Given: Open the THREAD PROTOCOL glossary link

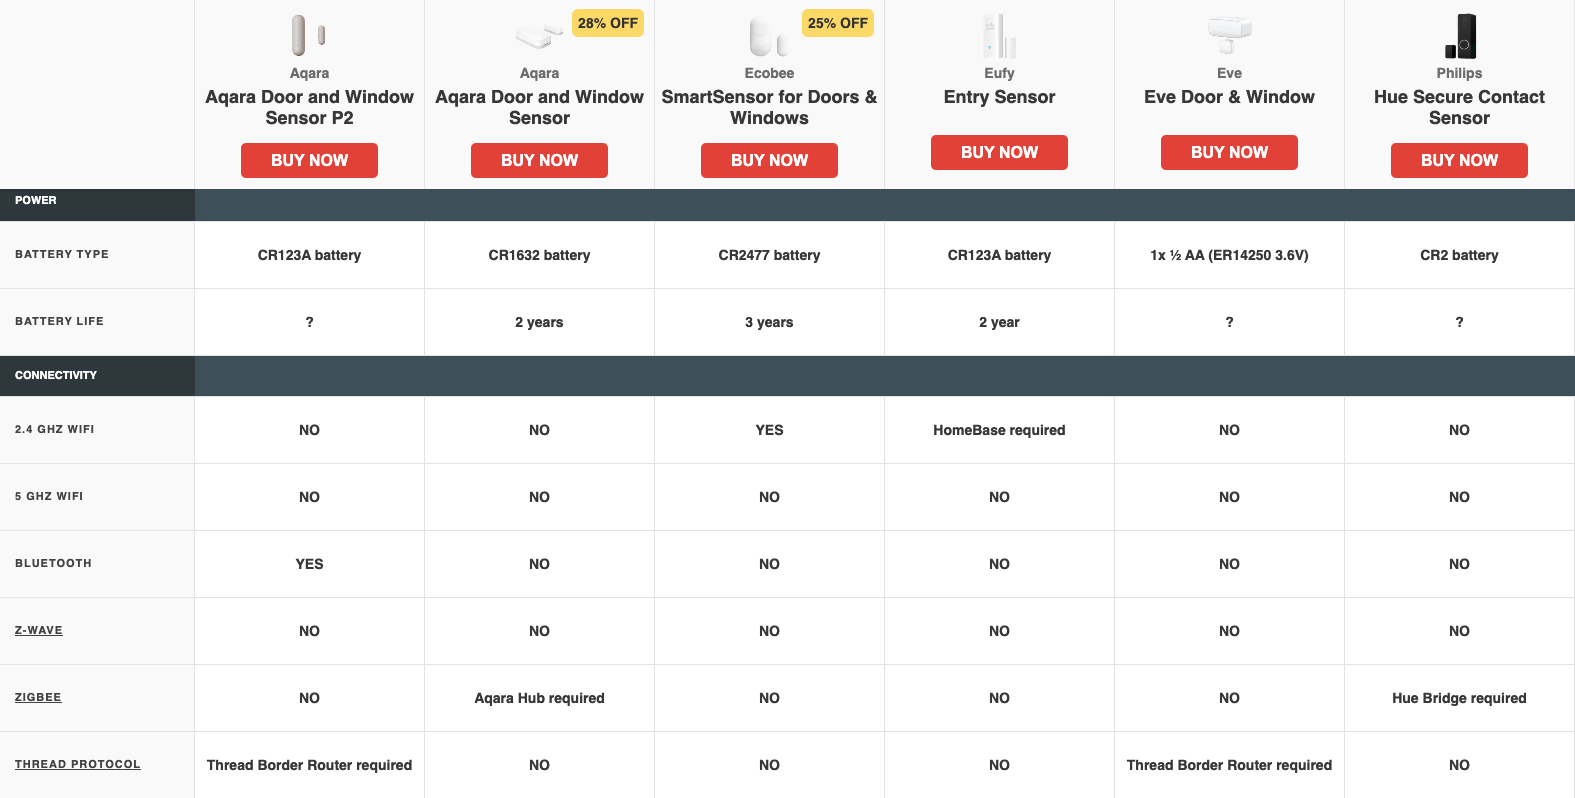Looking at the screenshot, I should click(77, 764).
